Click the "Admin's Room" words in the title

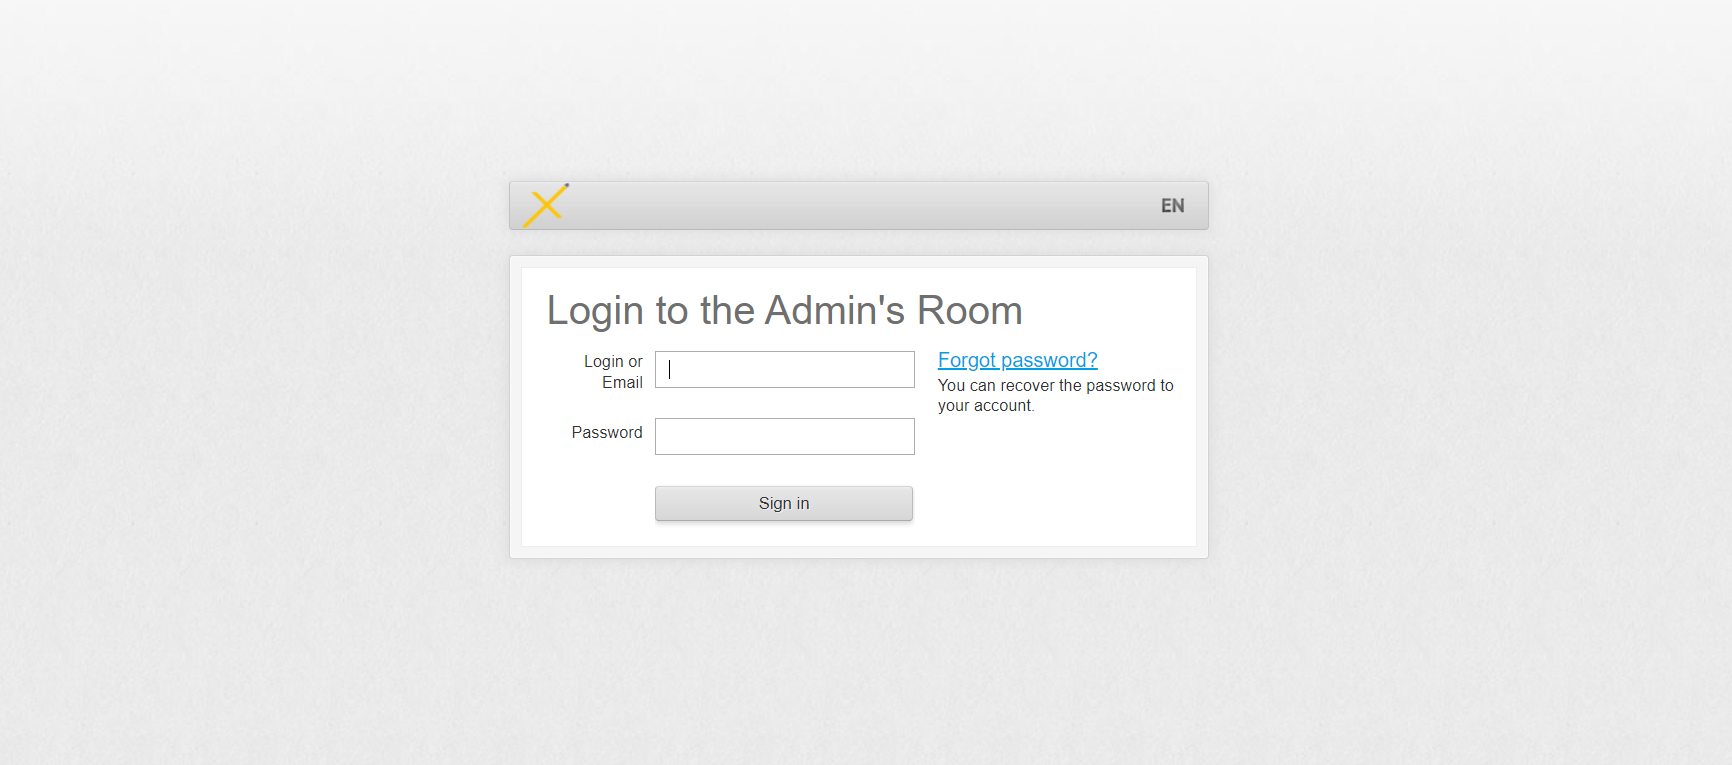pos(893,311)
